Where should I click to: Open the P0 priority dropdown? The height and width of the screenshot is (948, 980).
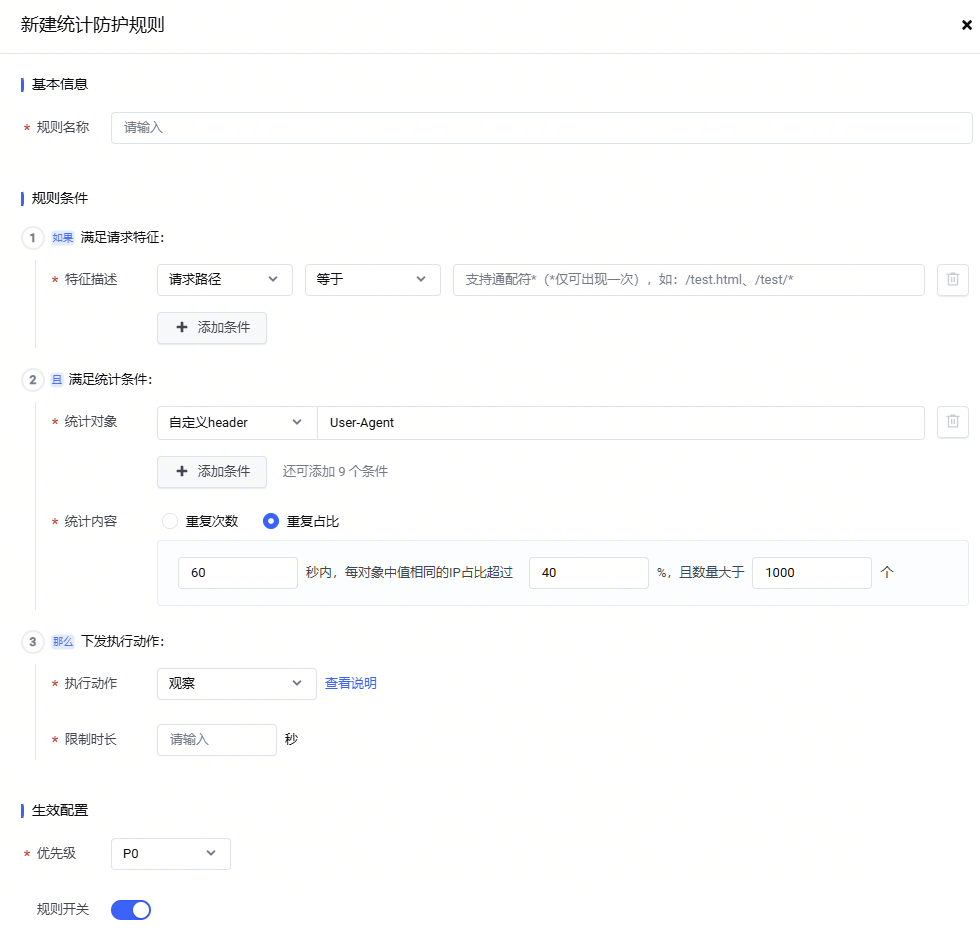pyautogui.click(x=170, y=854)
